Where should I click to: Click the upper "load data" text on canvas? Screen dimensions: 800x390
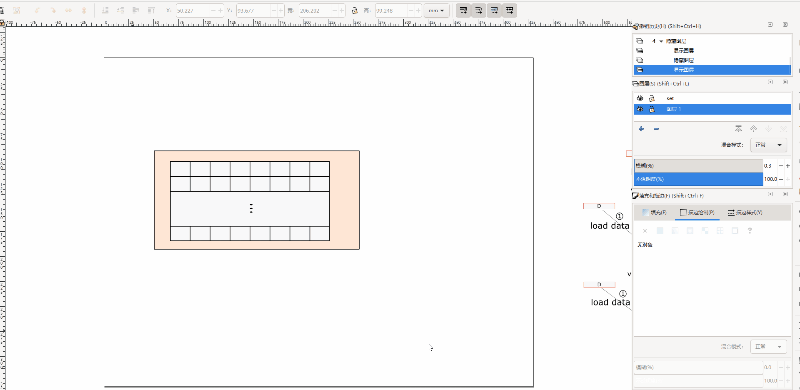610,226
